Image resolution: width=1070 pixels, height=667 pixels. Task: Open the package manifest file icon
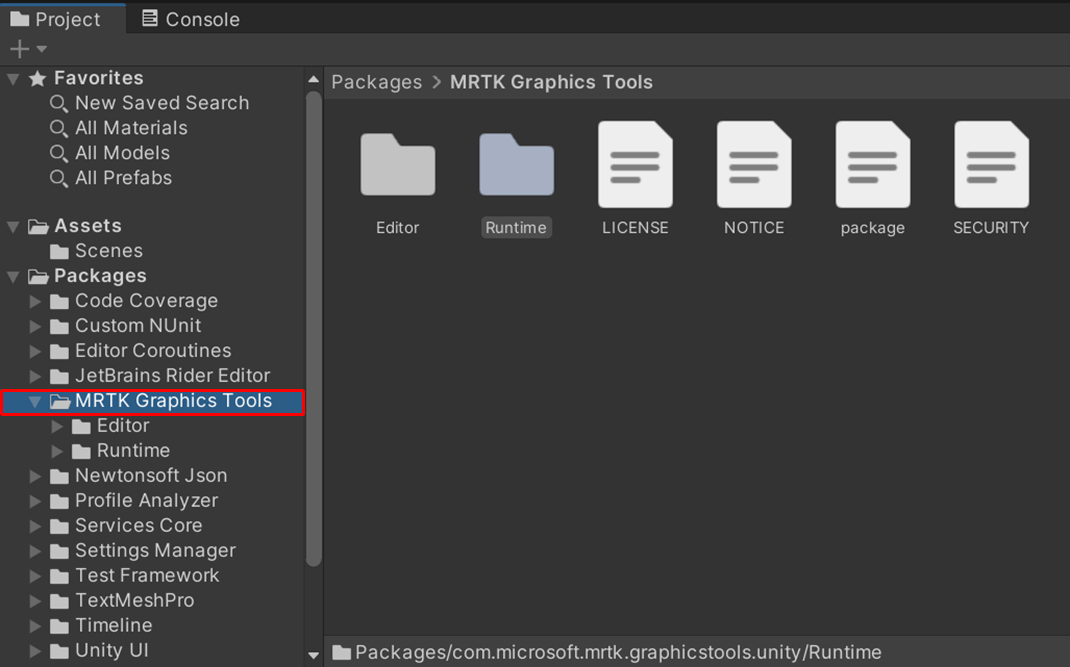pyautogui.click(x=872, y=165)
